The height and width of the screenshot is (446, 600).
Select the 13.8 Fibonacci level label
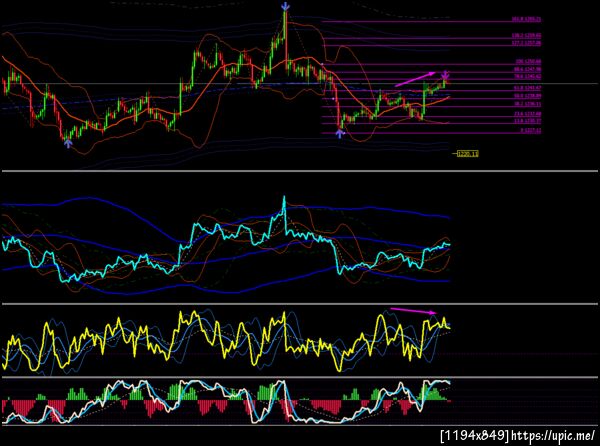pyautogui.click(x=527, y=121)
